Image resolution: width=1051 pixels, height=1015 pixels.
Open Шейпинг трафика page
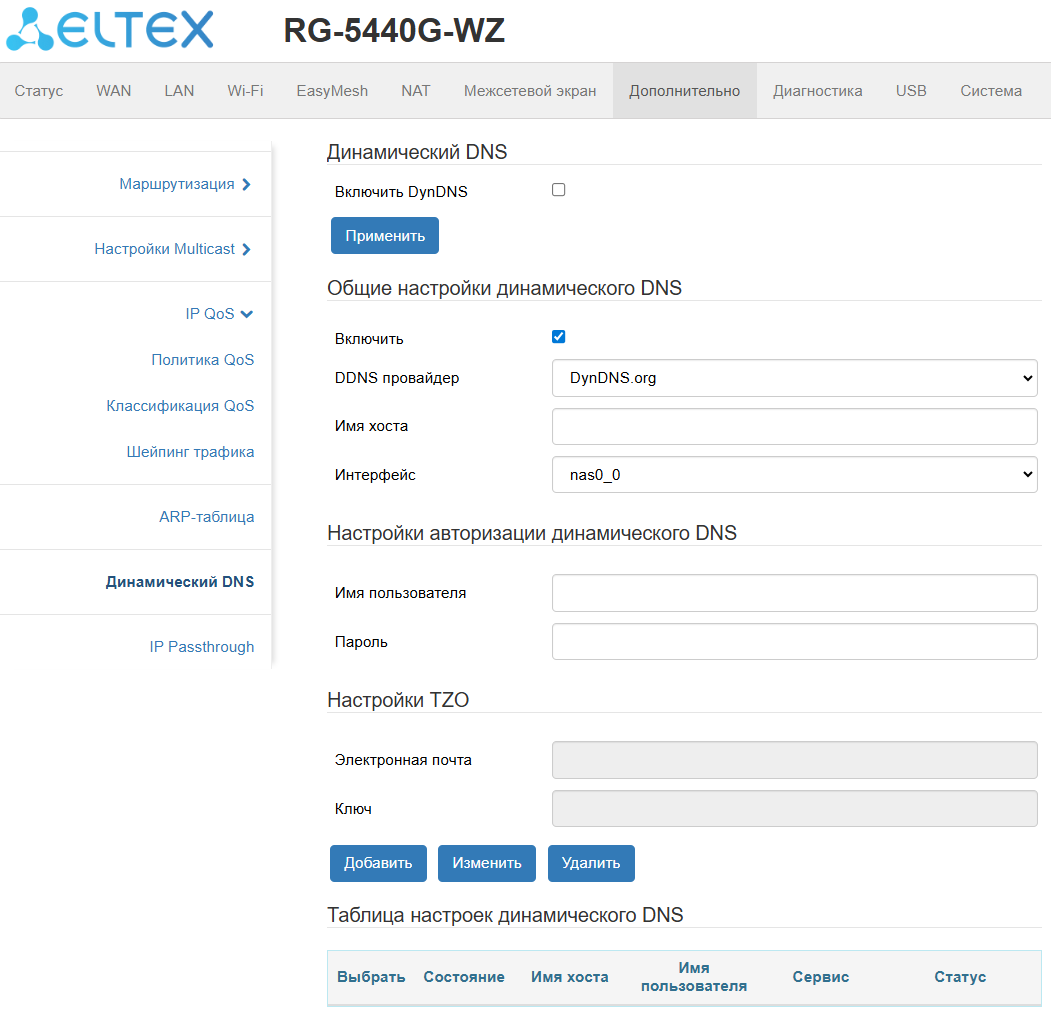coord(190,452)
